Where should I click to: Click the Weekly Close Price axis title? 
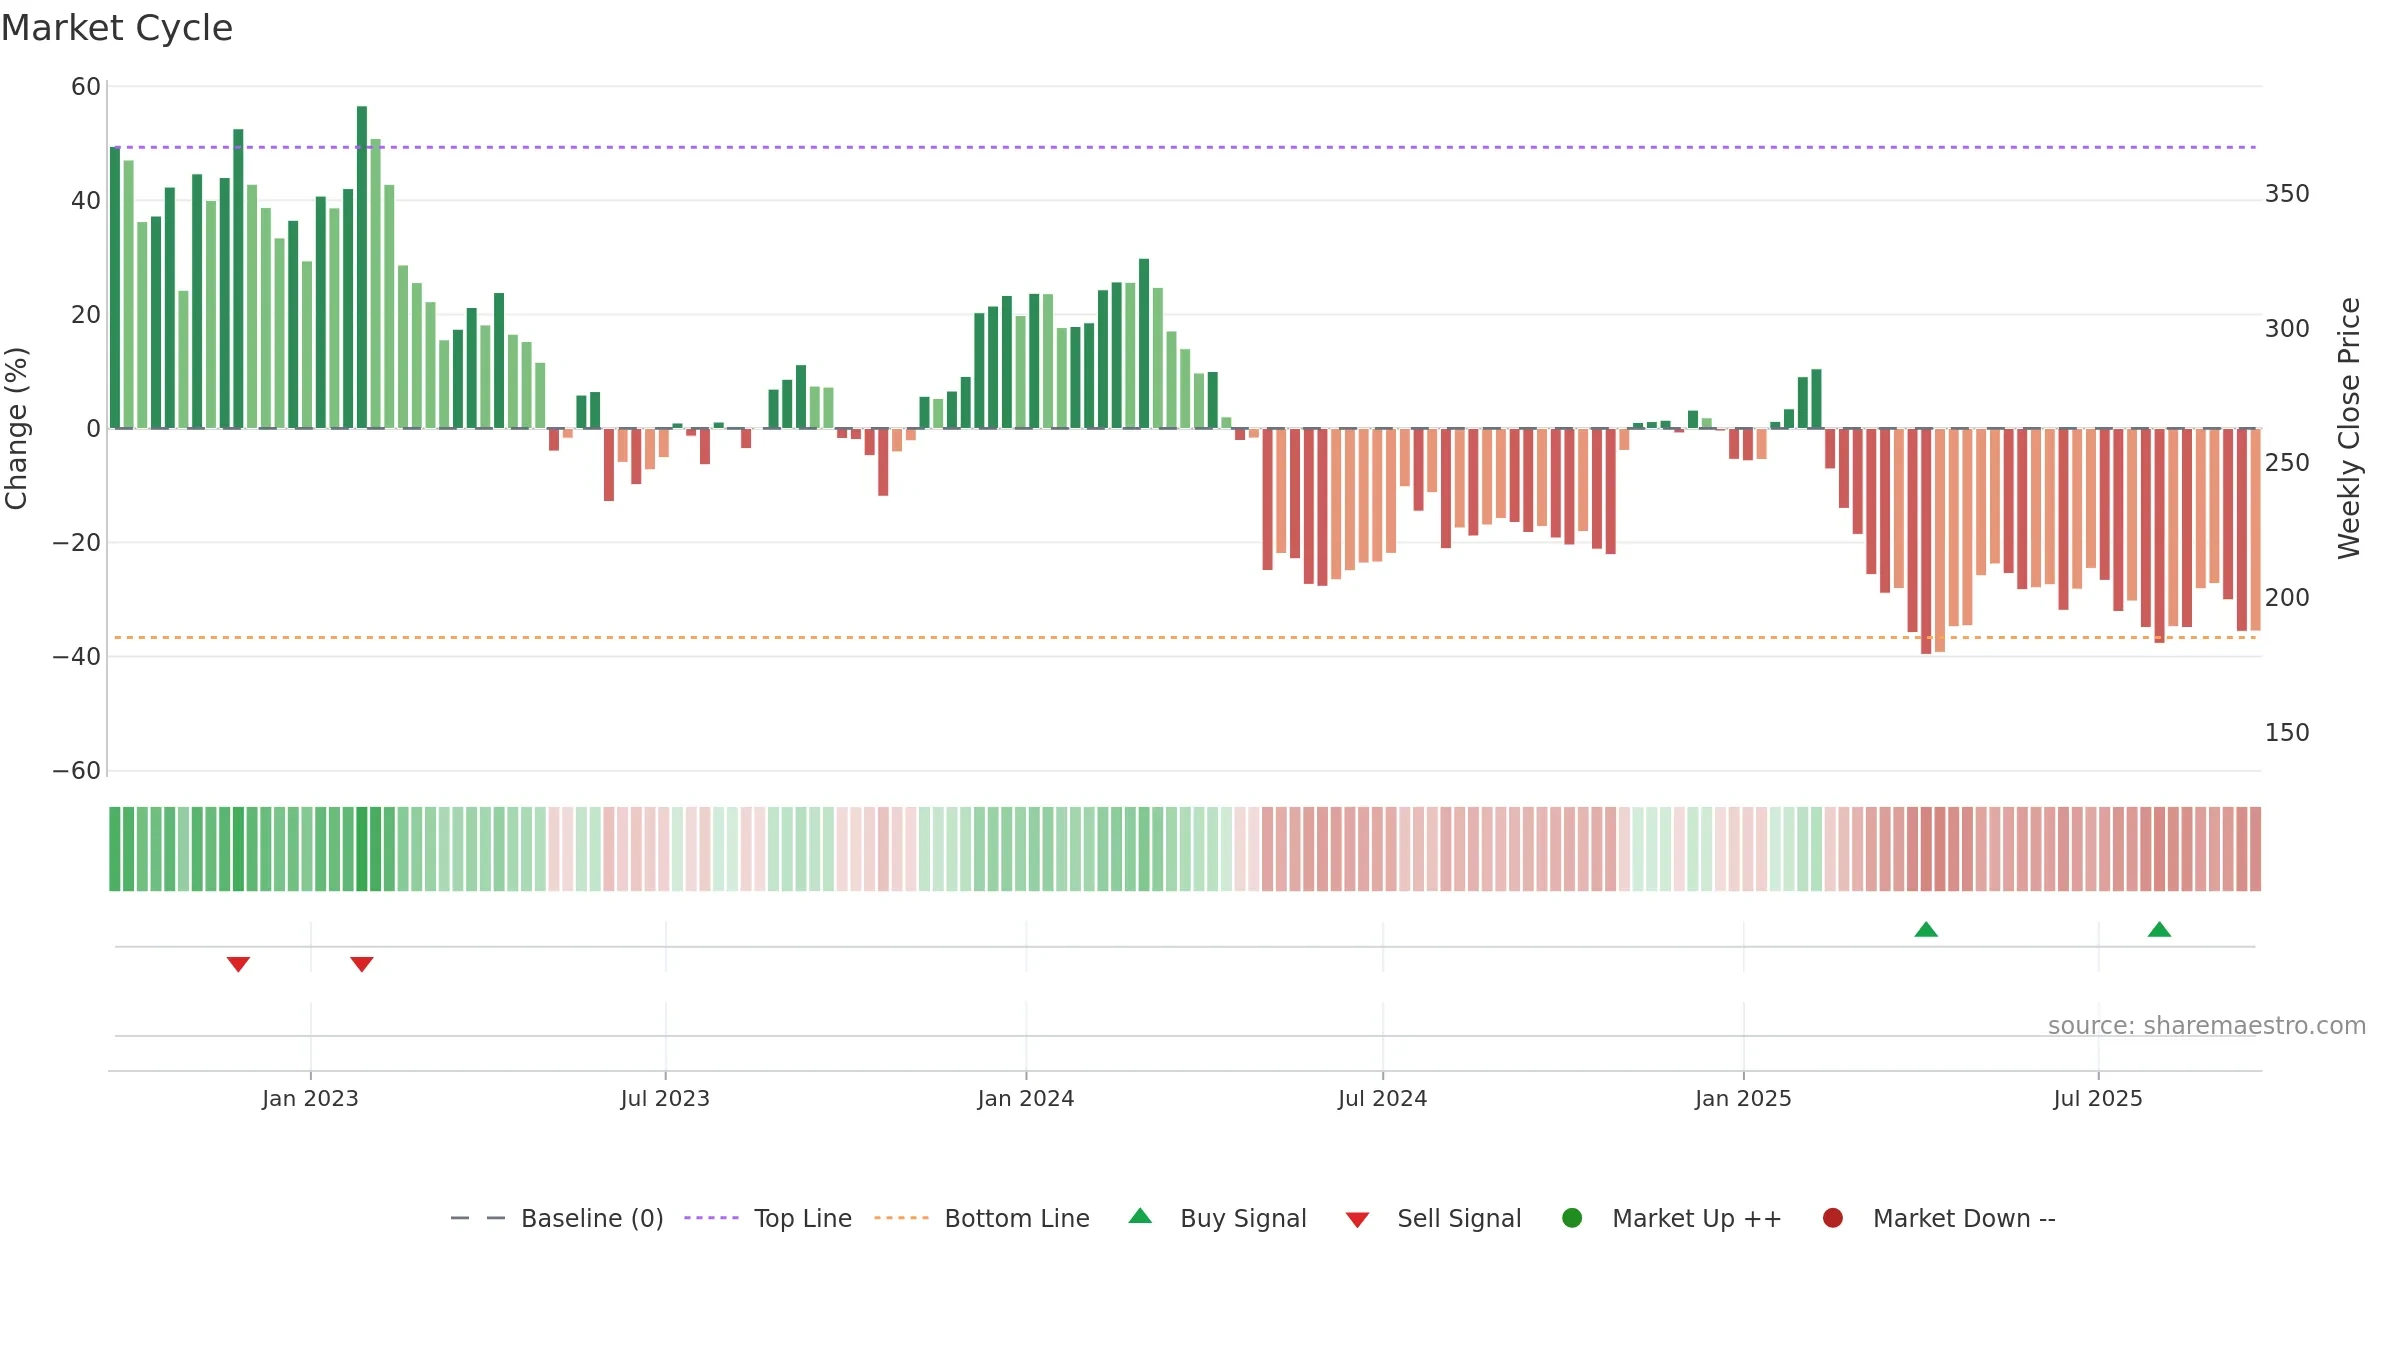coord(2349,428)
